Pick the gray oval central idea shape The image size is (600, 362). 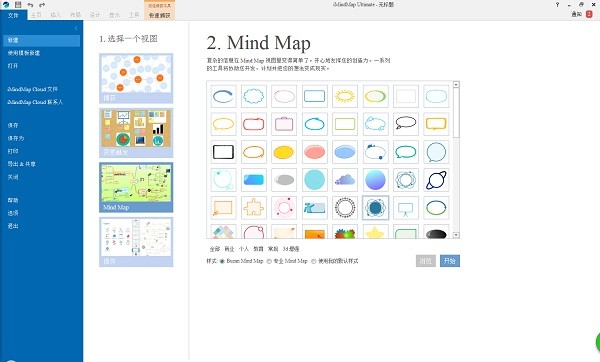tap(284, 180)
